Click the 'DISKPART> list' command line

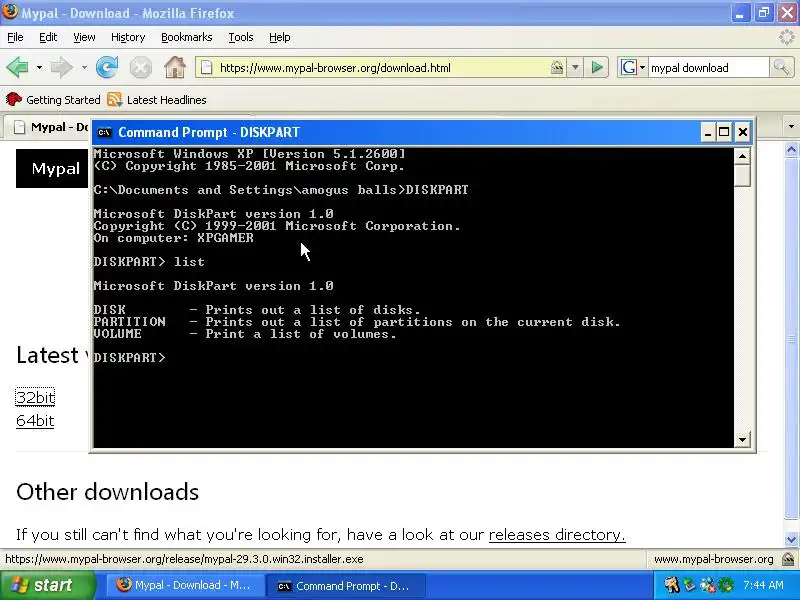click(149, 262)
